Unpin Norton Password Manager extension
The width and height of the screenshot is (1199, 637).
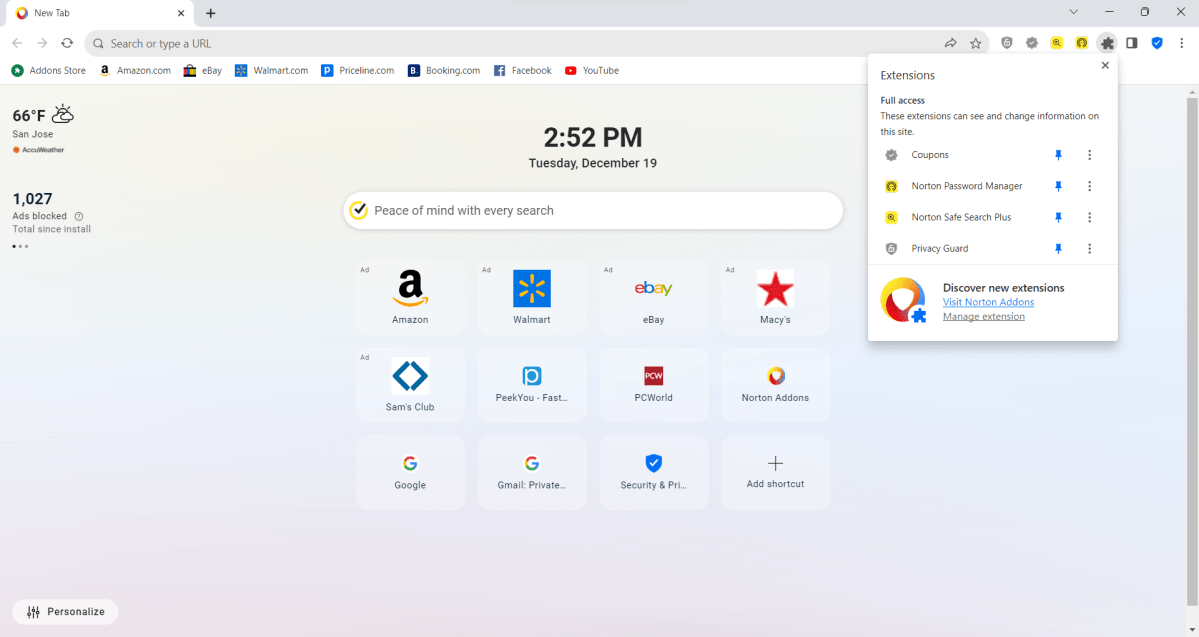tap(1058, 187)
